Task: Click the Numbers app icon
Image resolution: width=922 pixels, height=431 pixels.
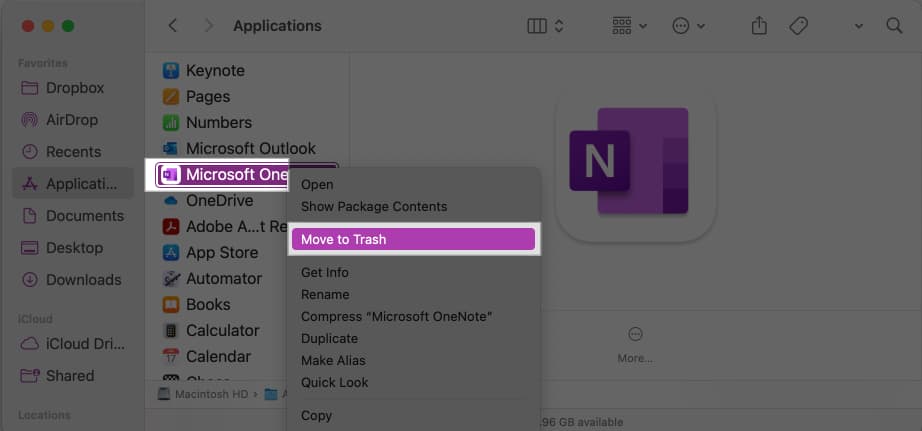Action: [171, 122]
